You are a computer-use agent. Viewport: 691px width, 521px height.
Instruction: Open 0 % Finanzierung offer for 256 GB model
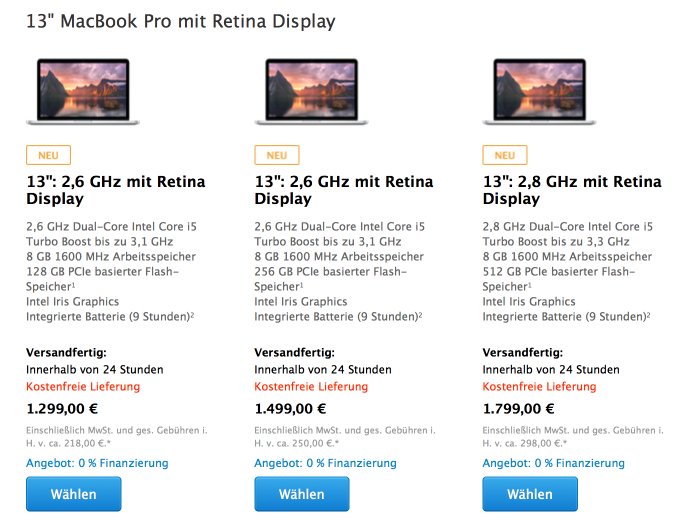(325, 463)
